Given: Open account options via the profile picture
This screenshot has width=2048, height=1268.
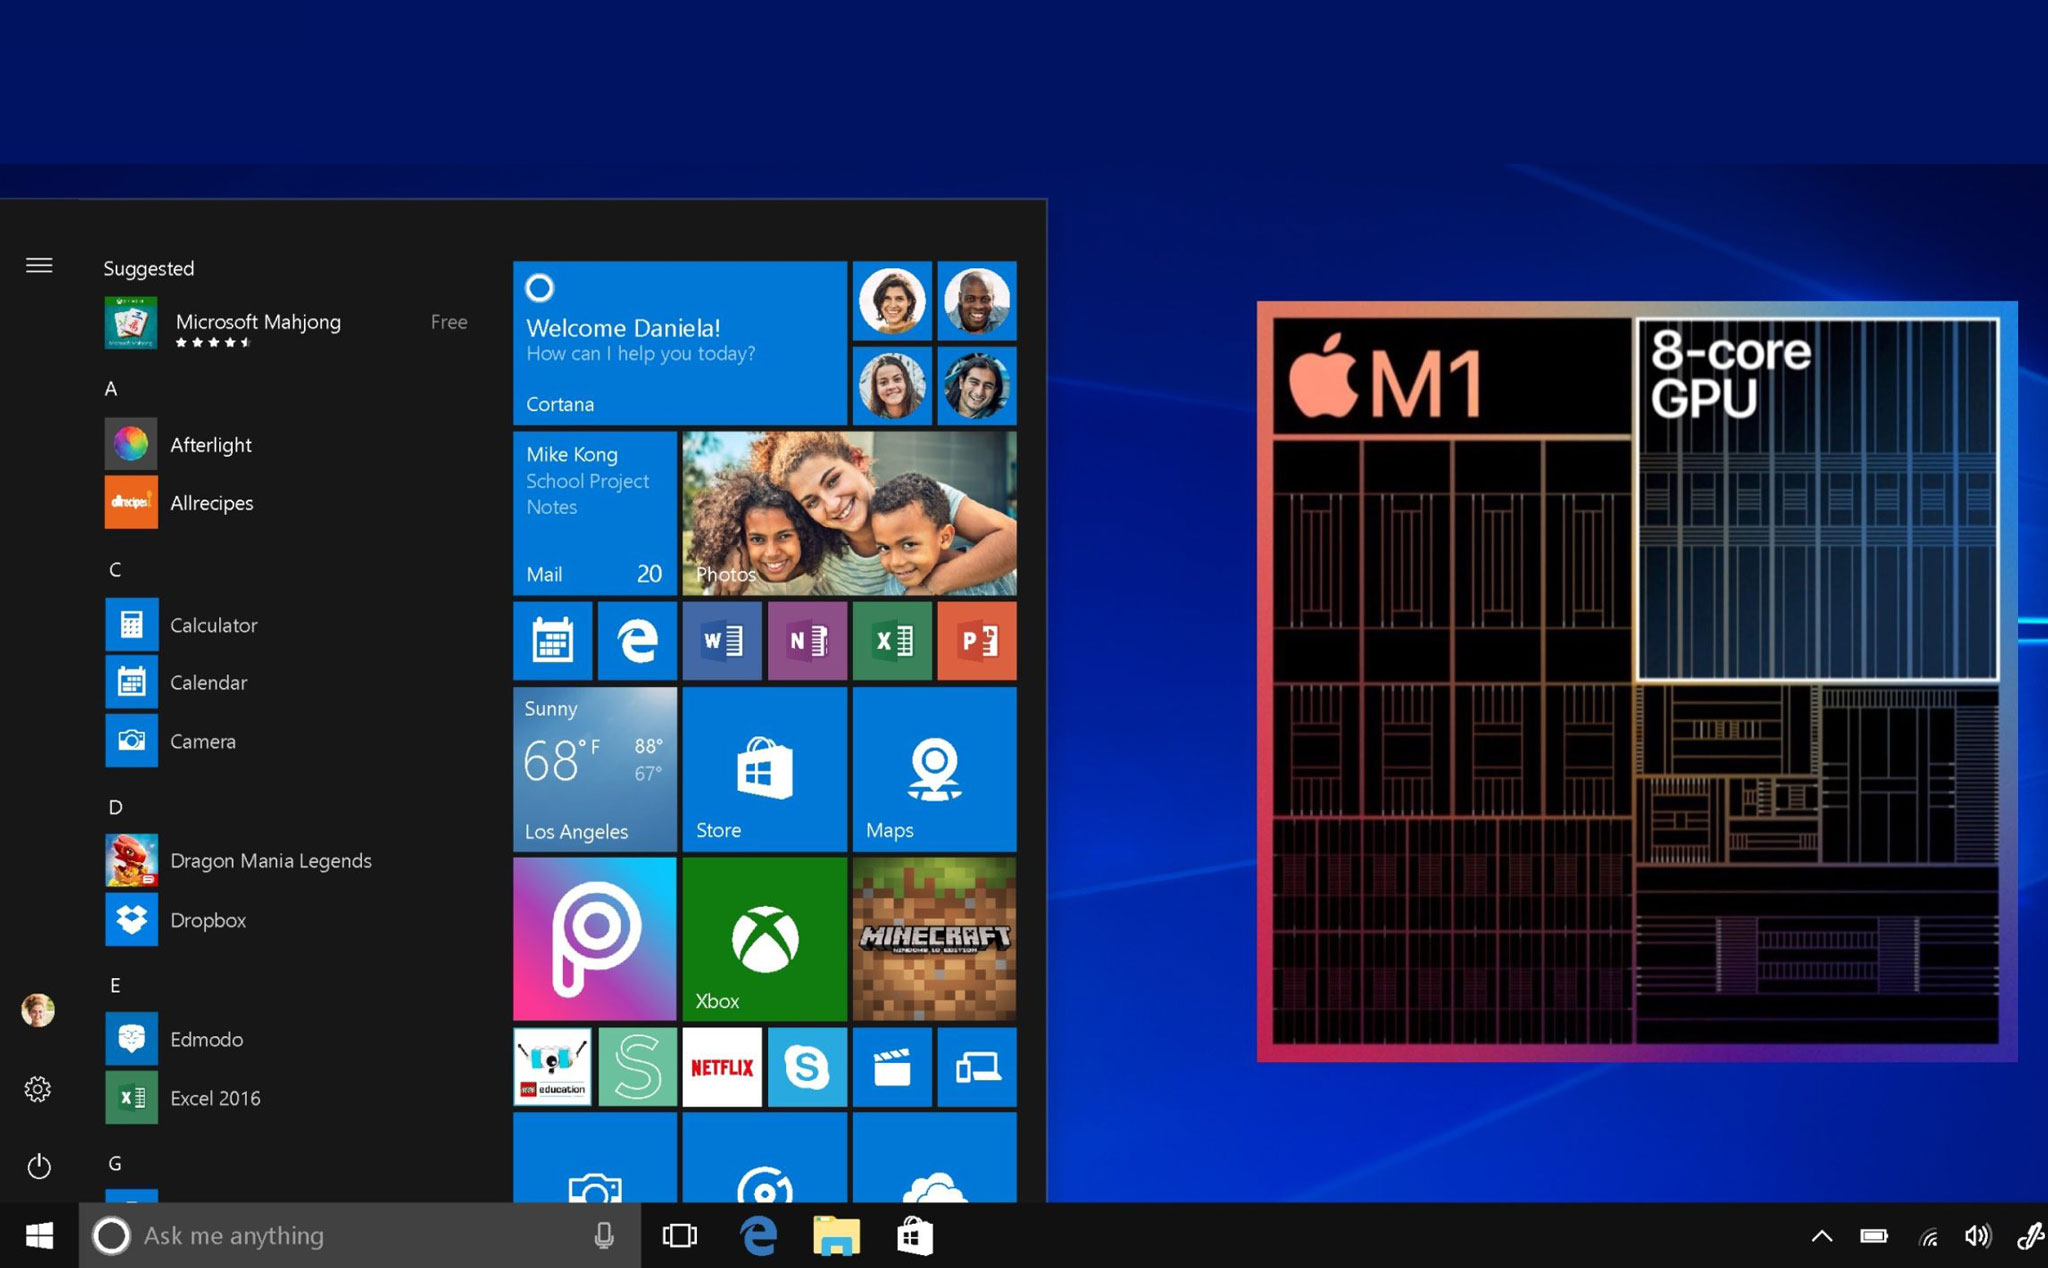Looking at the screenshot, I should [x=37, y=1010].
